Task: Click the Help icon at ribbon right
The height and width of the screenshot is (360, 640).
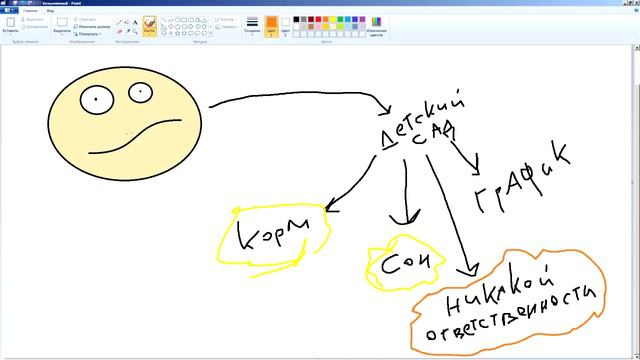Action: point(636,10)
